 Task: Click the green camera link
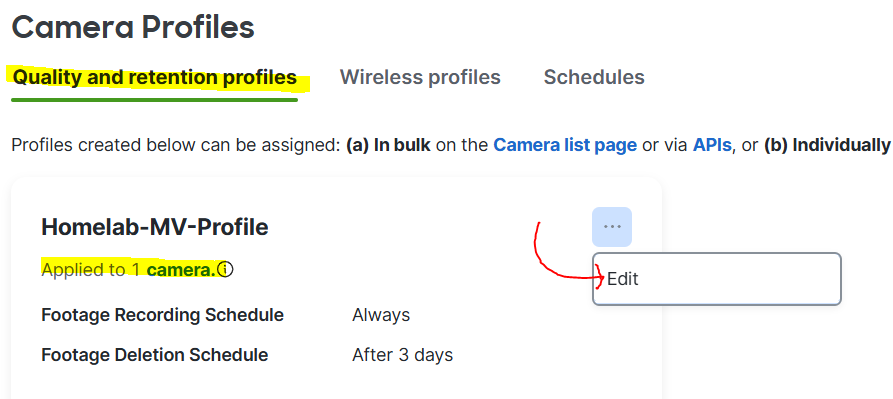point(181,269)
